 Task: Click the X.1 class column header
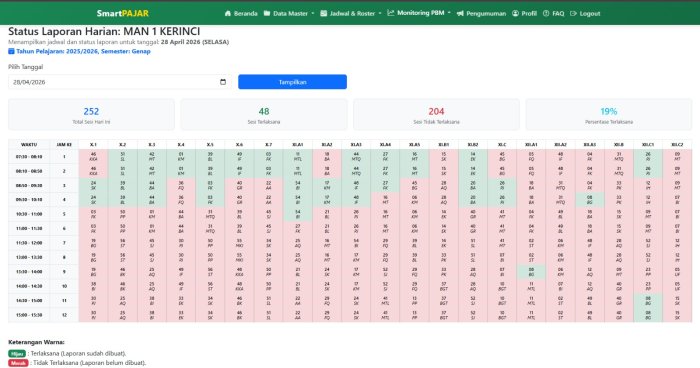pos(93,144)
